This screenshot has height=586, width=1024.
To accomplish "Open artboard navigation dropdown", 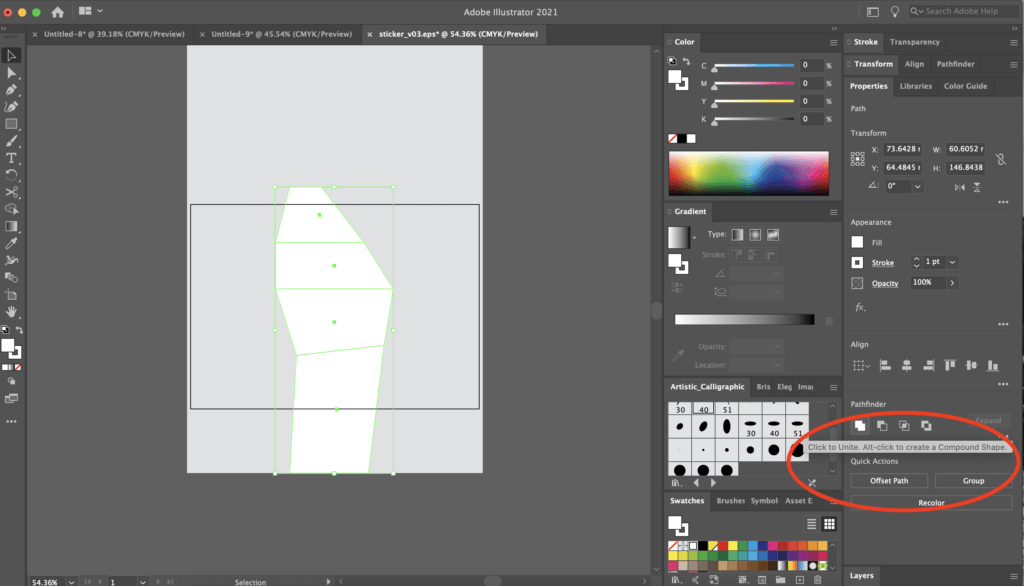I will click(x=142, y=581).
